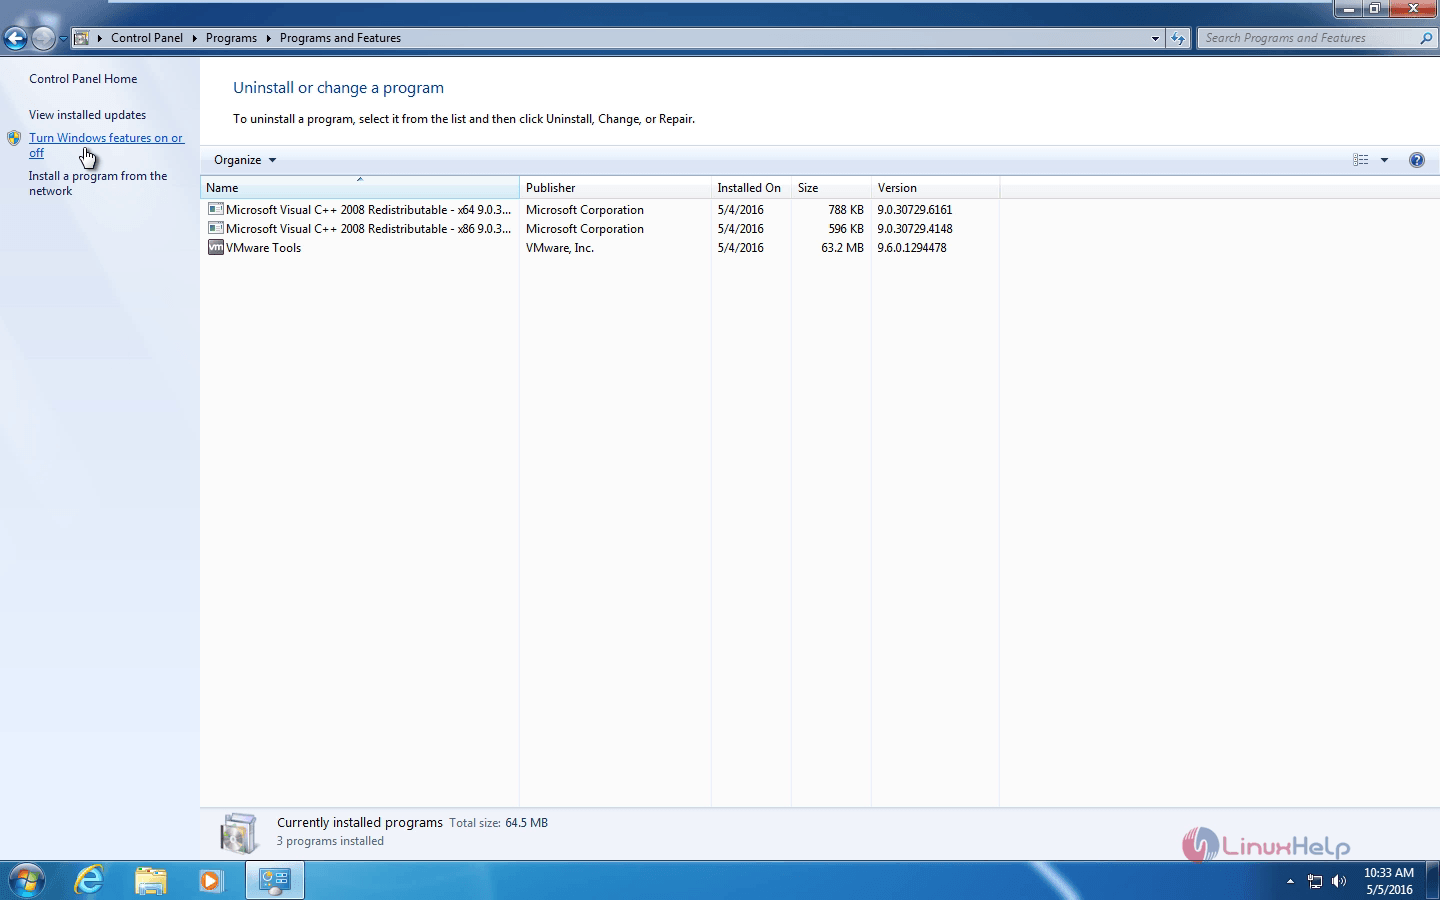Click the Control Panel taskbar button
The width and height of the screenshot is (1440, 900).
(x=274, y=880)
